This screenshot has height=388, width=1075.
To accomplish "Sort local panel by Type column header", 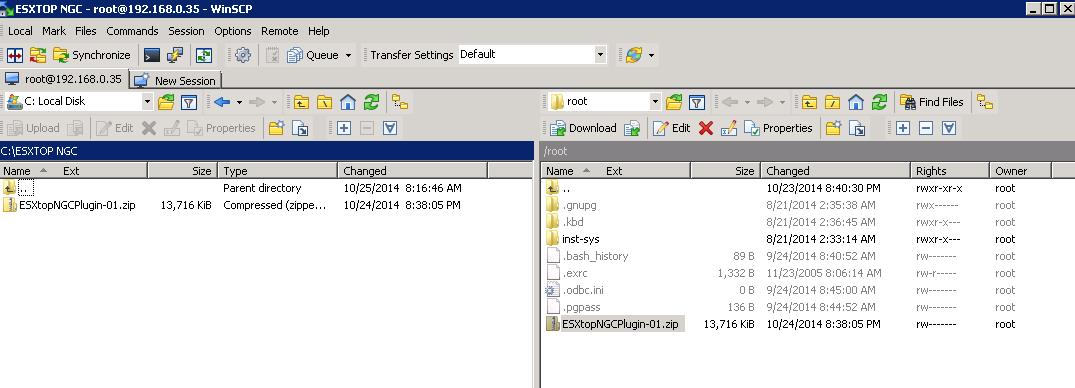I will [277, 171].
